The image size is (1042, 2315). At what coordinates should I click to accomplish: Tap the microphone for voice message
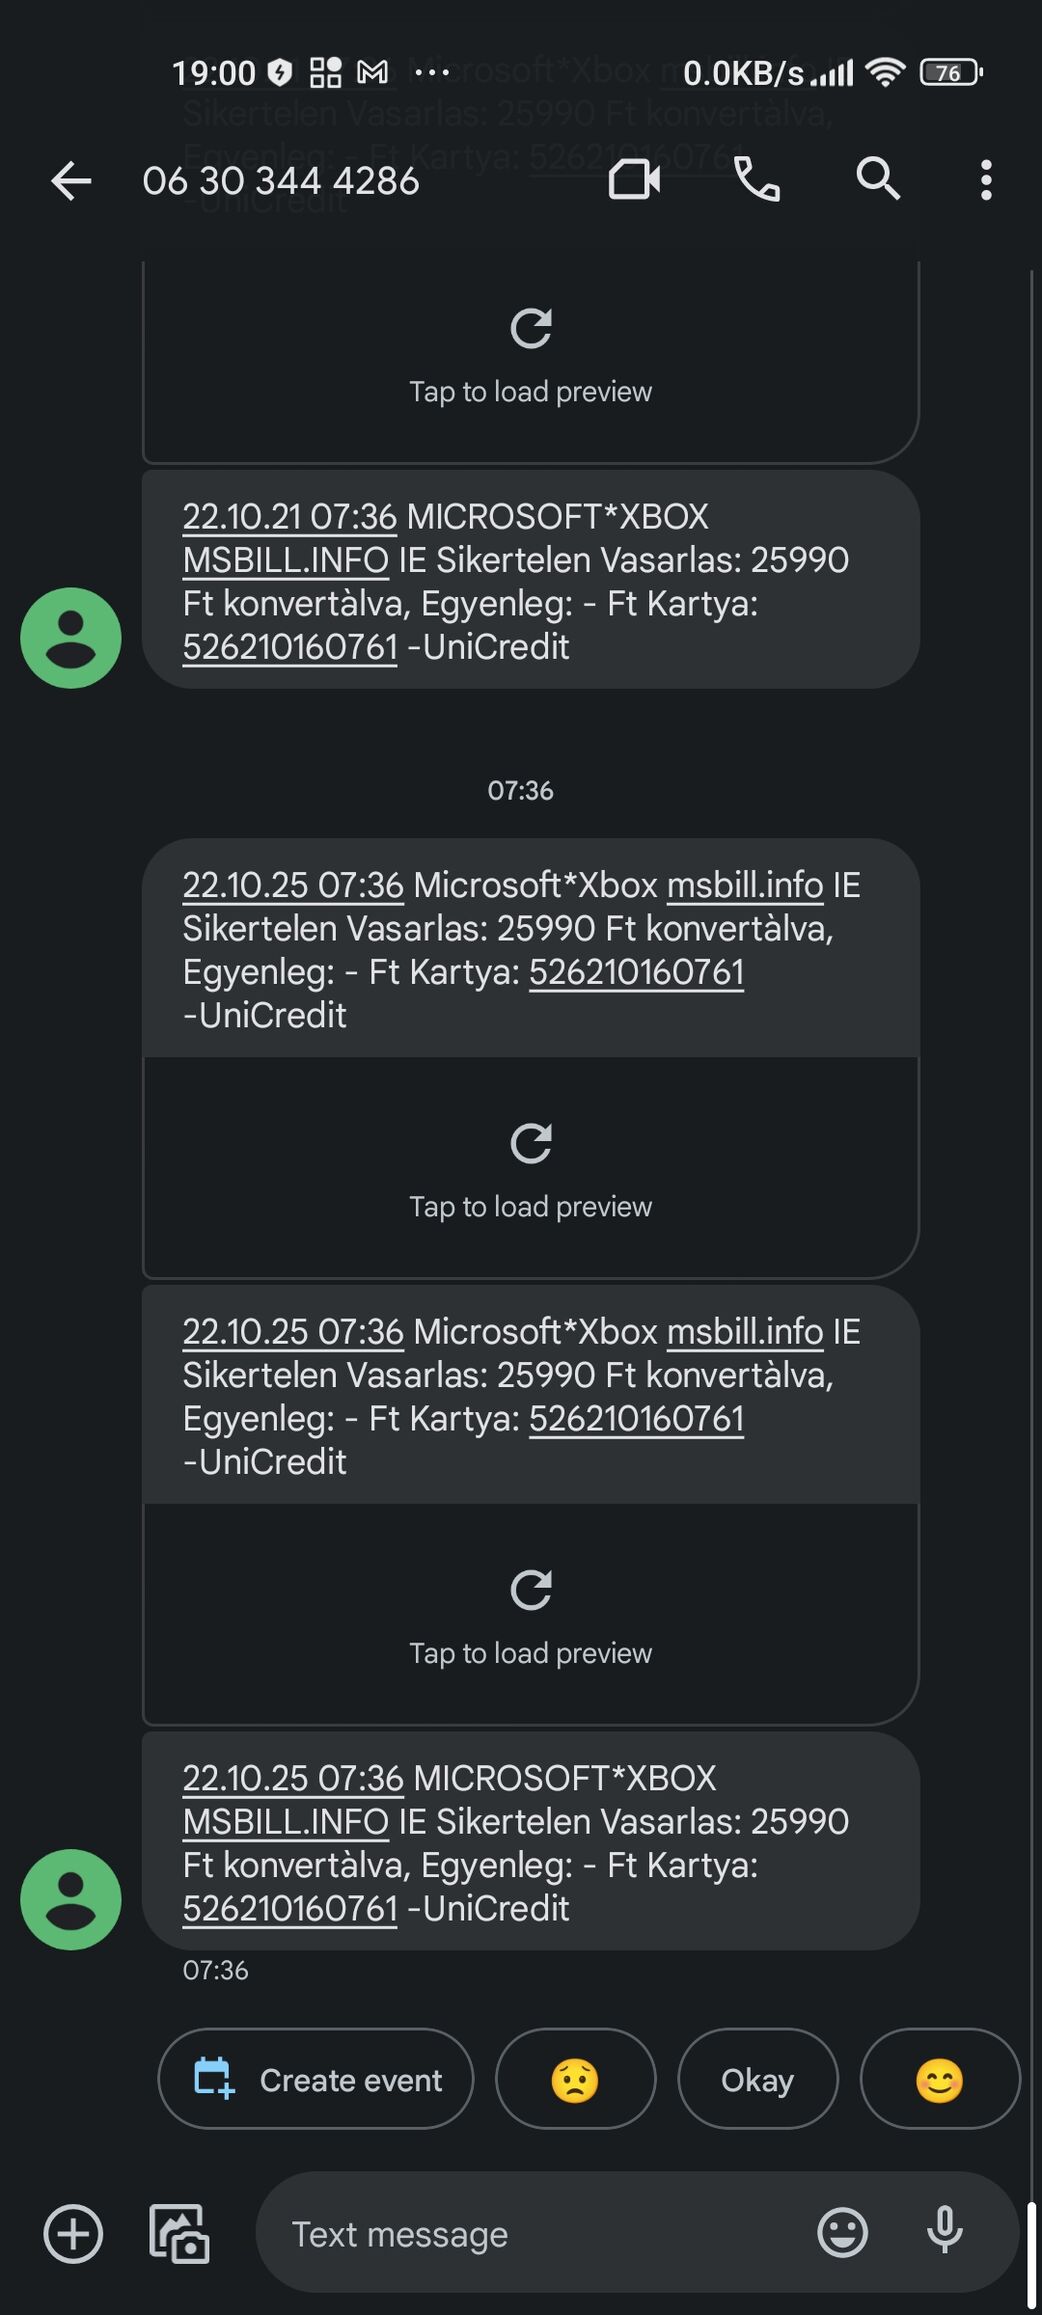pyautogui.click(x=944, y=2231)
